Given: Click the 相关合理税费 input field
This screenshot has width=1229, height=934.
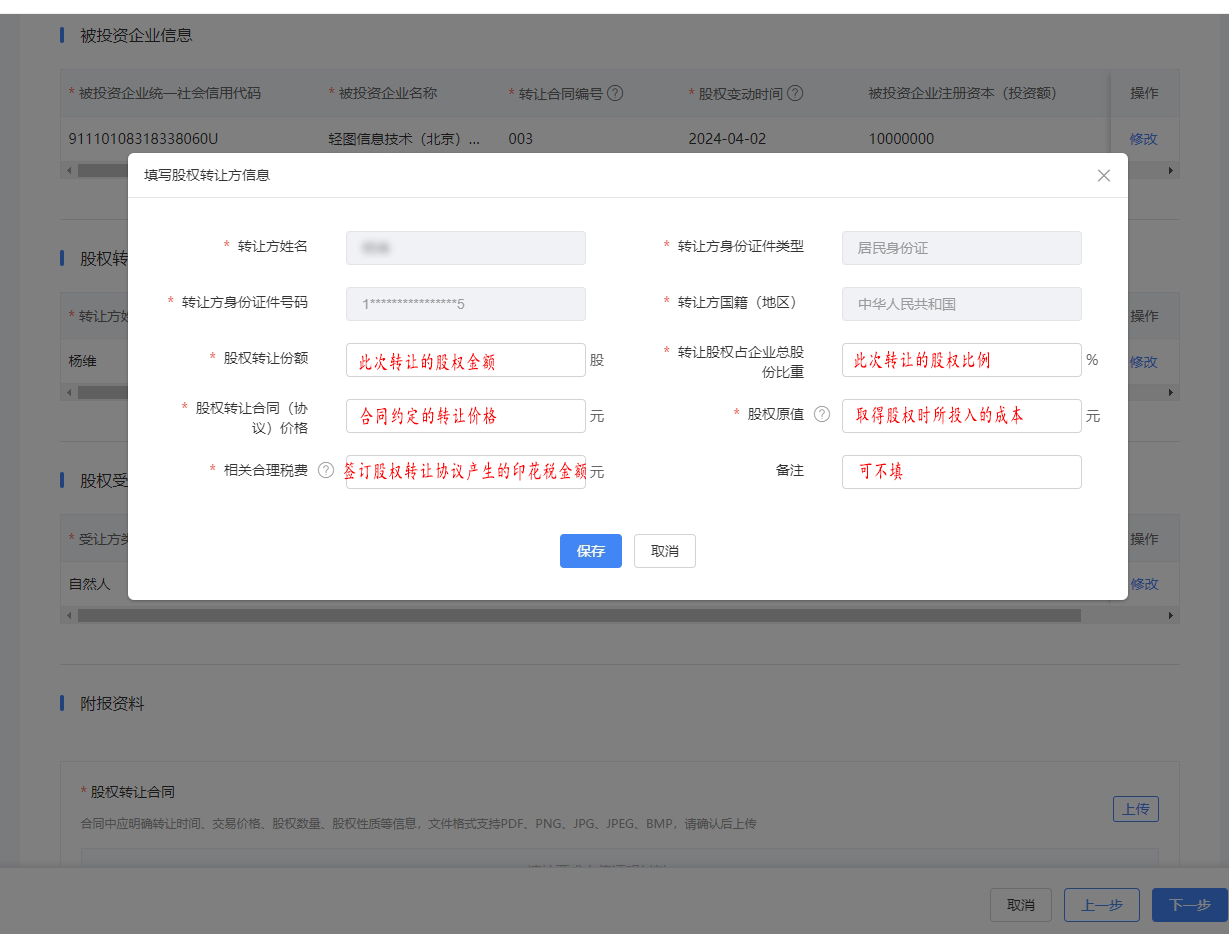Looking at the screenshot, I should click(x=466, y=472).
